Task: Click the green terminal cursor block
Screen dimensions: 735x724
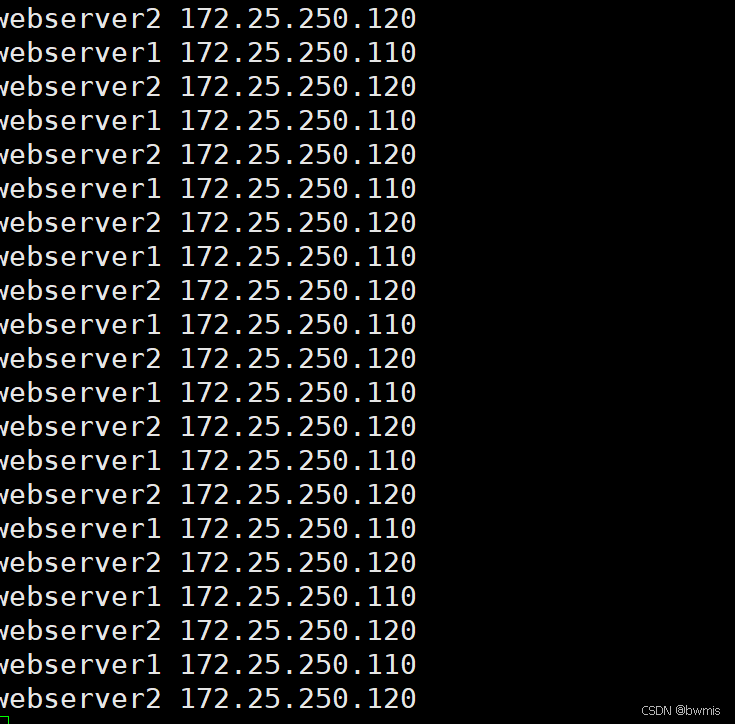Action: click(x=4, y=720)
